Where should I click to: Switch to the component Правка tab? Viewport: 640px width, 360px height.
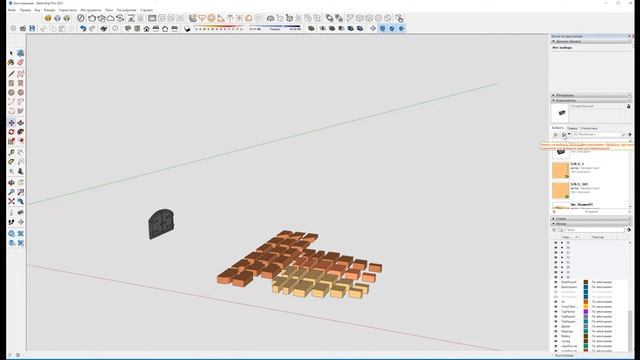tap(572, 128)
